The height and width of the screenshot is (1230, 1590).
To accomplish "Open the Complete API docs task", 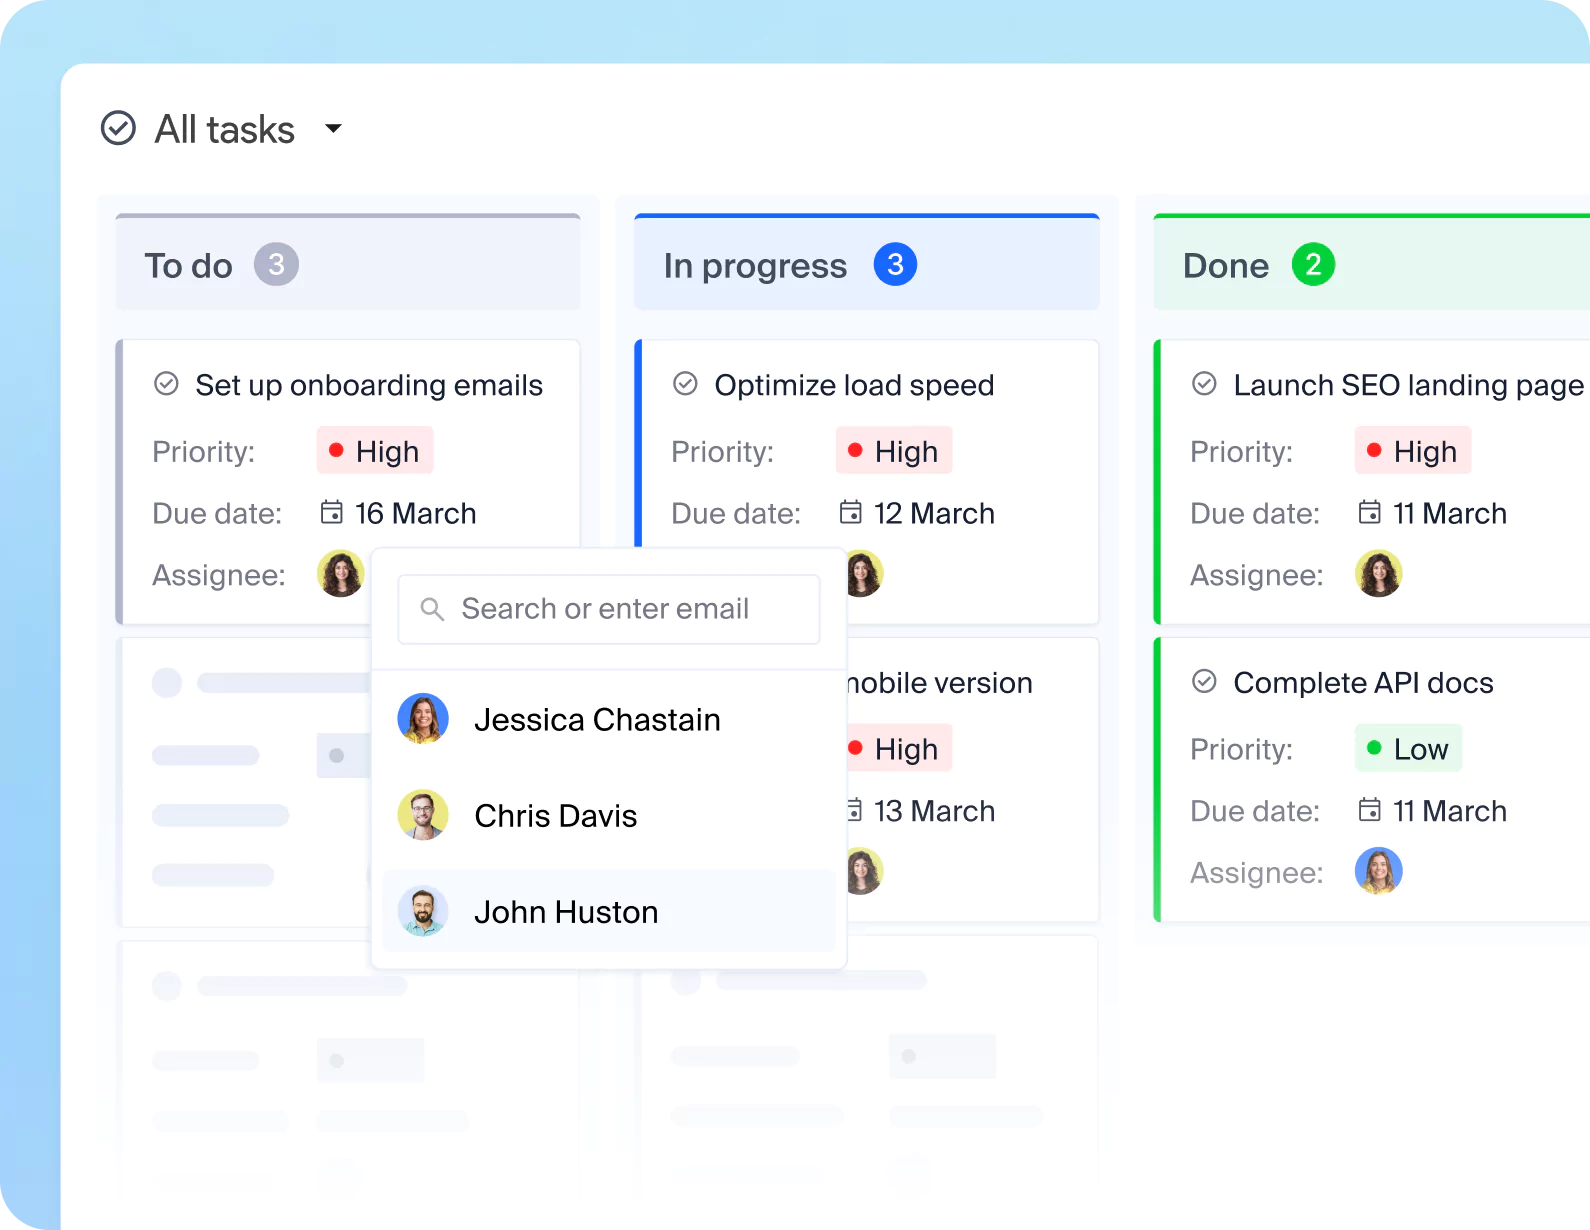I will [x=1363, y=683].
